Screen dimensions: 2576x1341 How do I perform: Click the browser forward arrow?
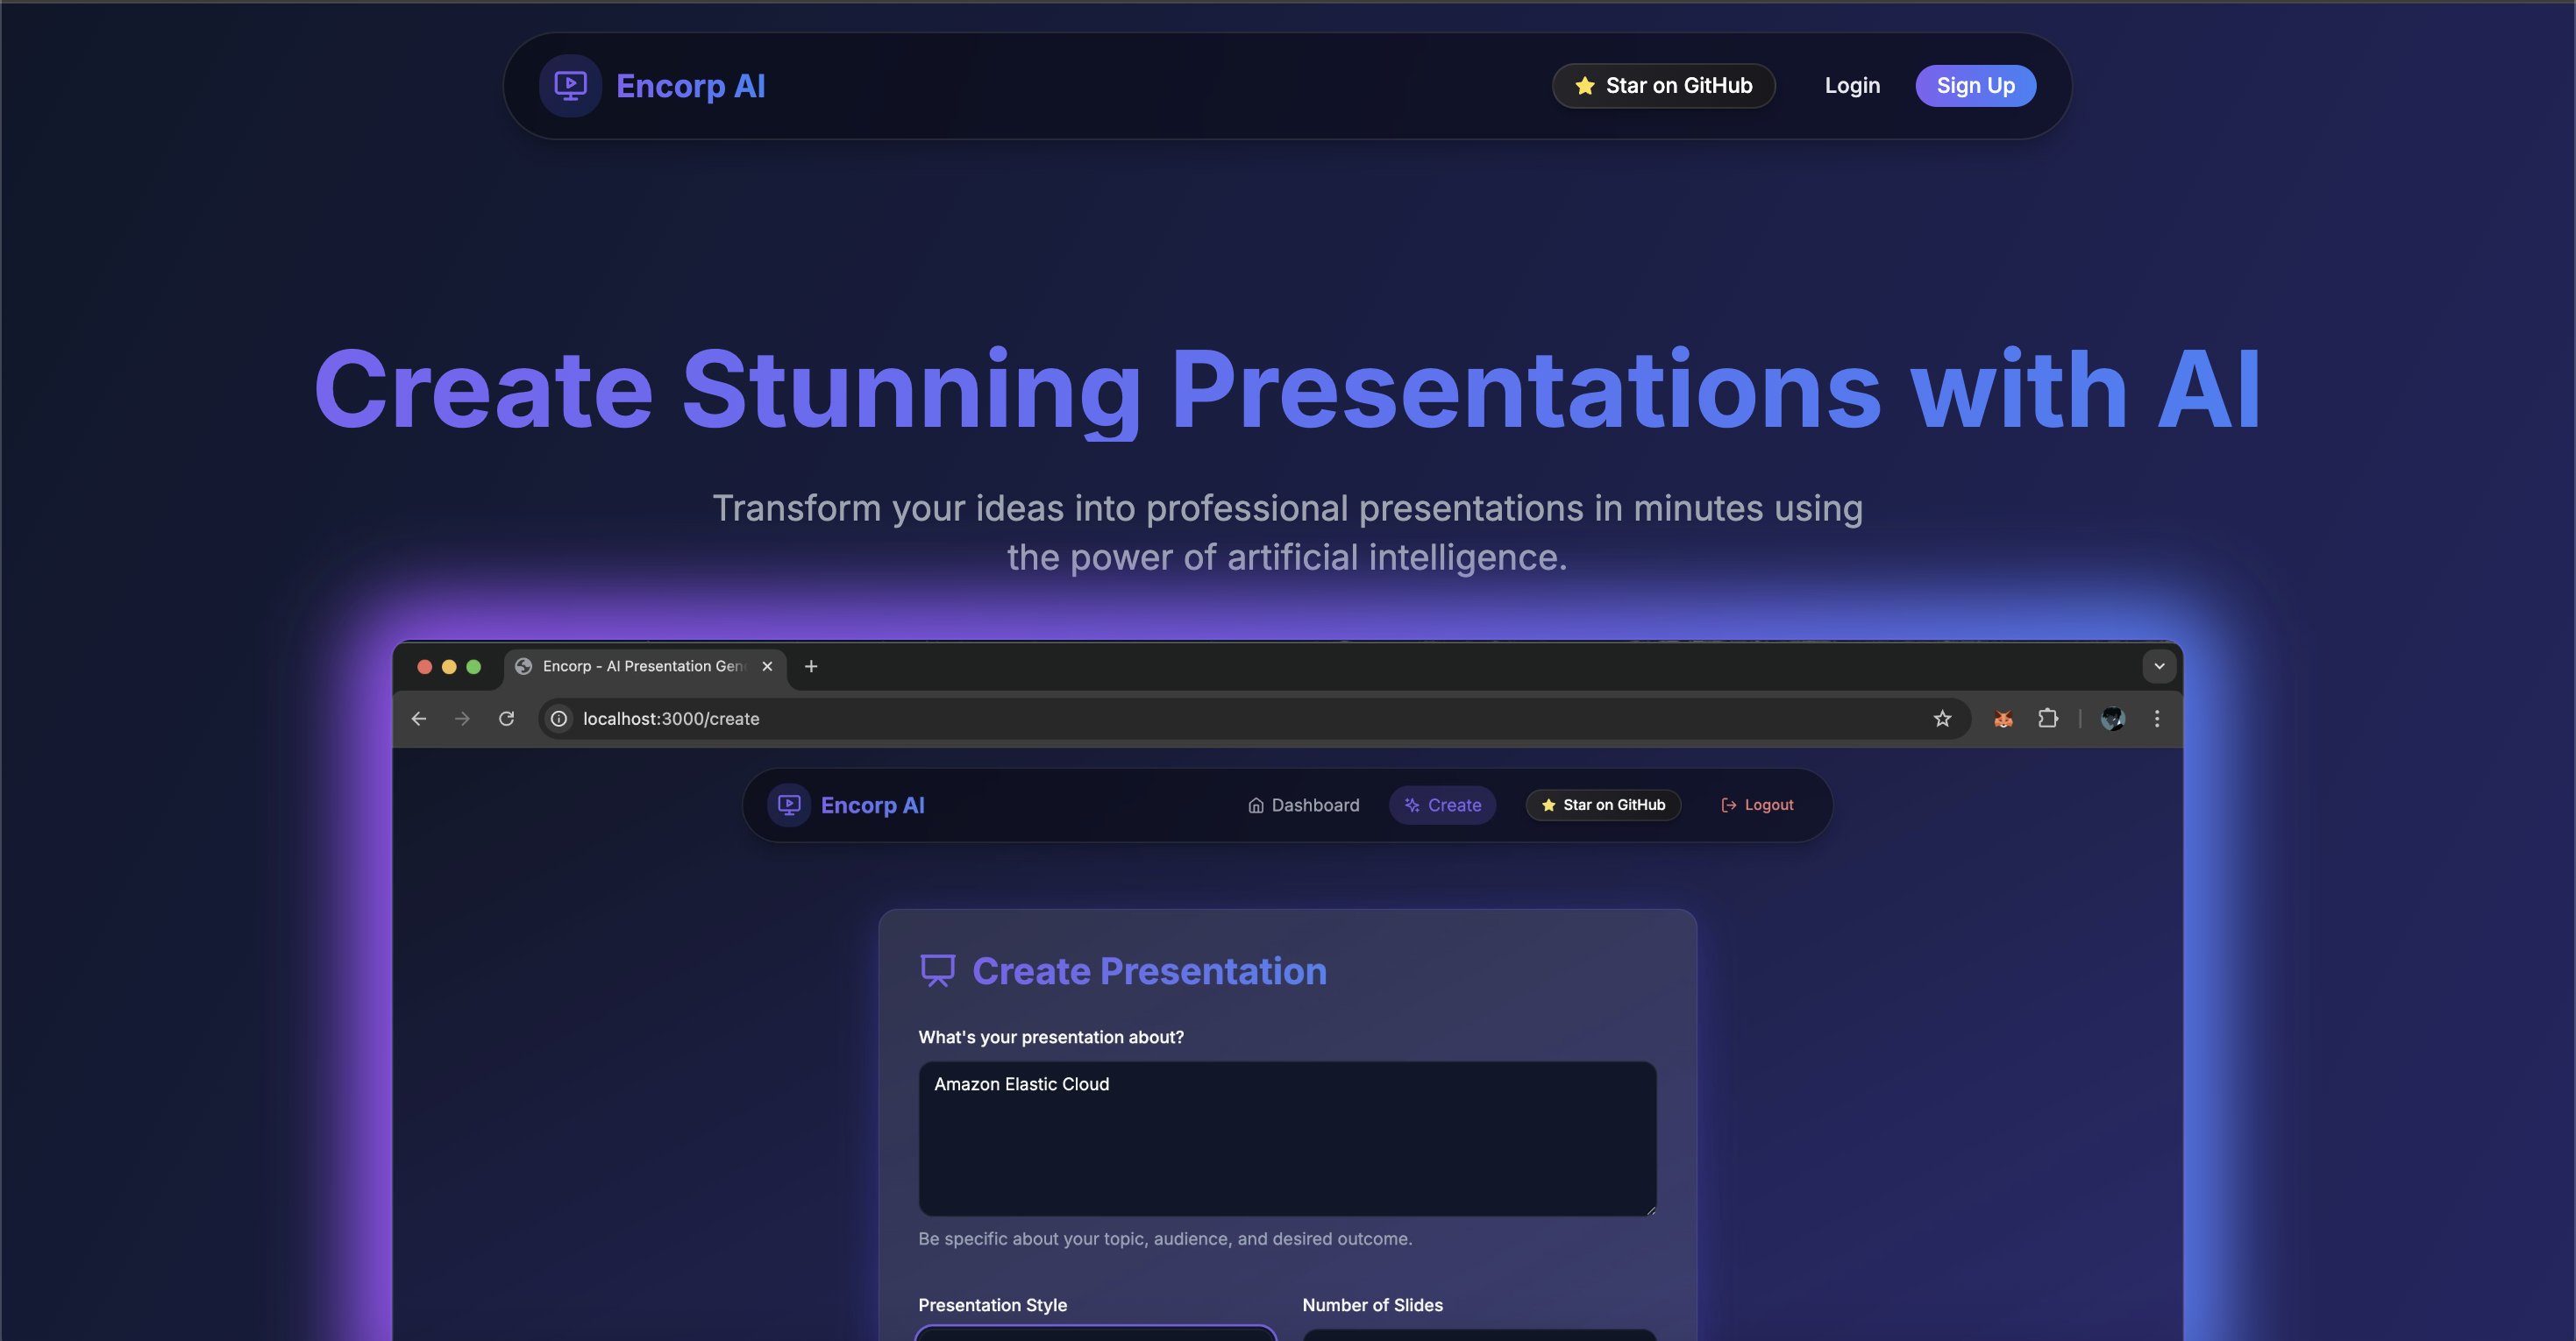click(462, 718)
